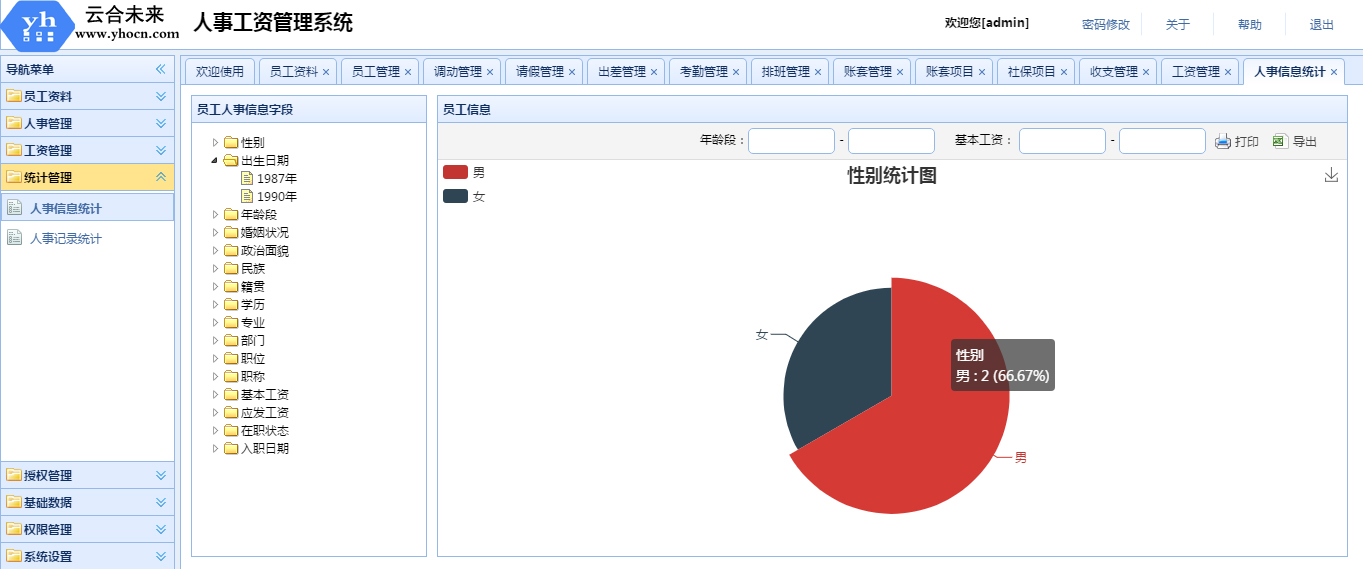
Task: Collapse the 出生日期 tree node
Action: (x=215, y=160)
